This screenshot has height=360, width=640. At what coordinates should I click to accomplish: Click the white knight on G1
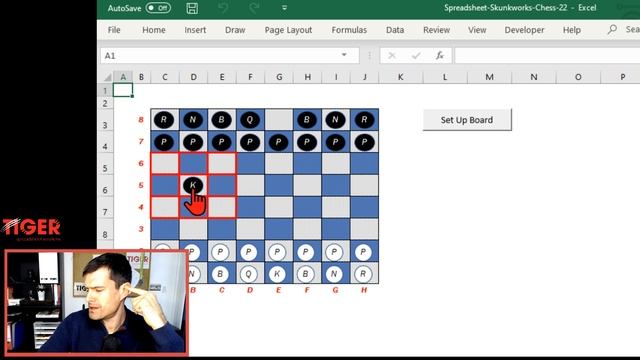coord(334,273)
